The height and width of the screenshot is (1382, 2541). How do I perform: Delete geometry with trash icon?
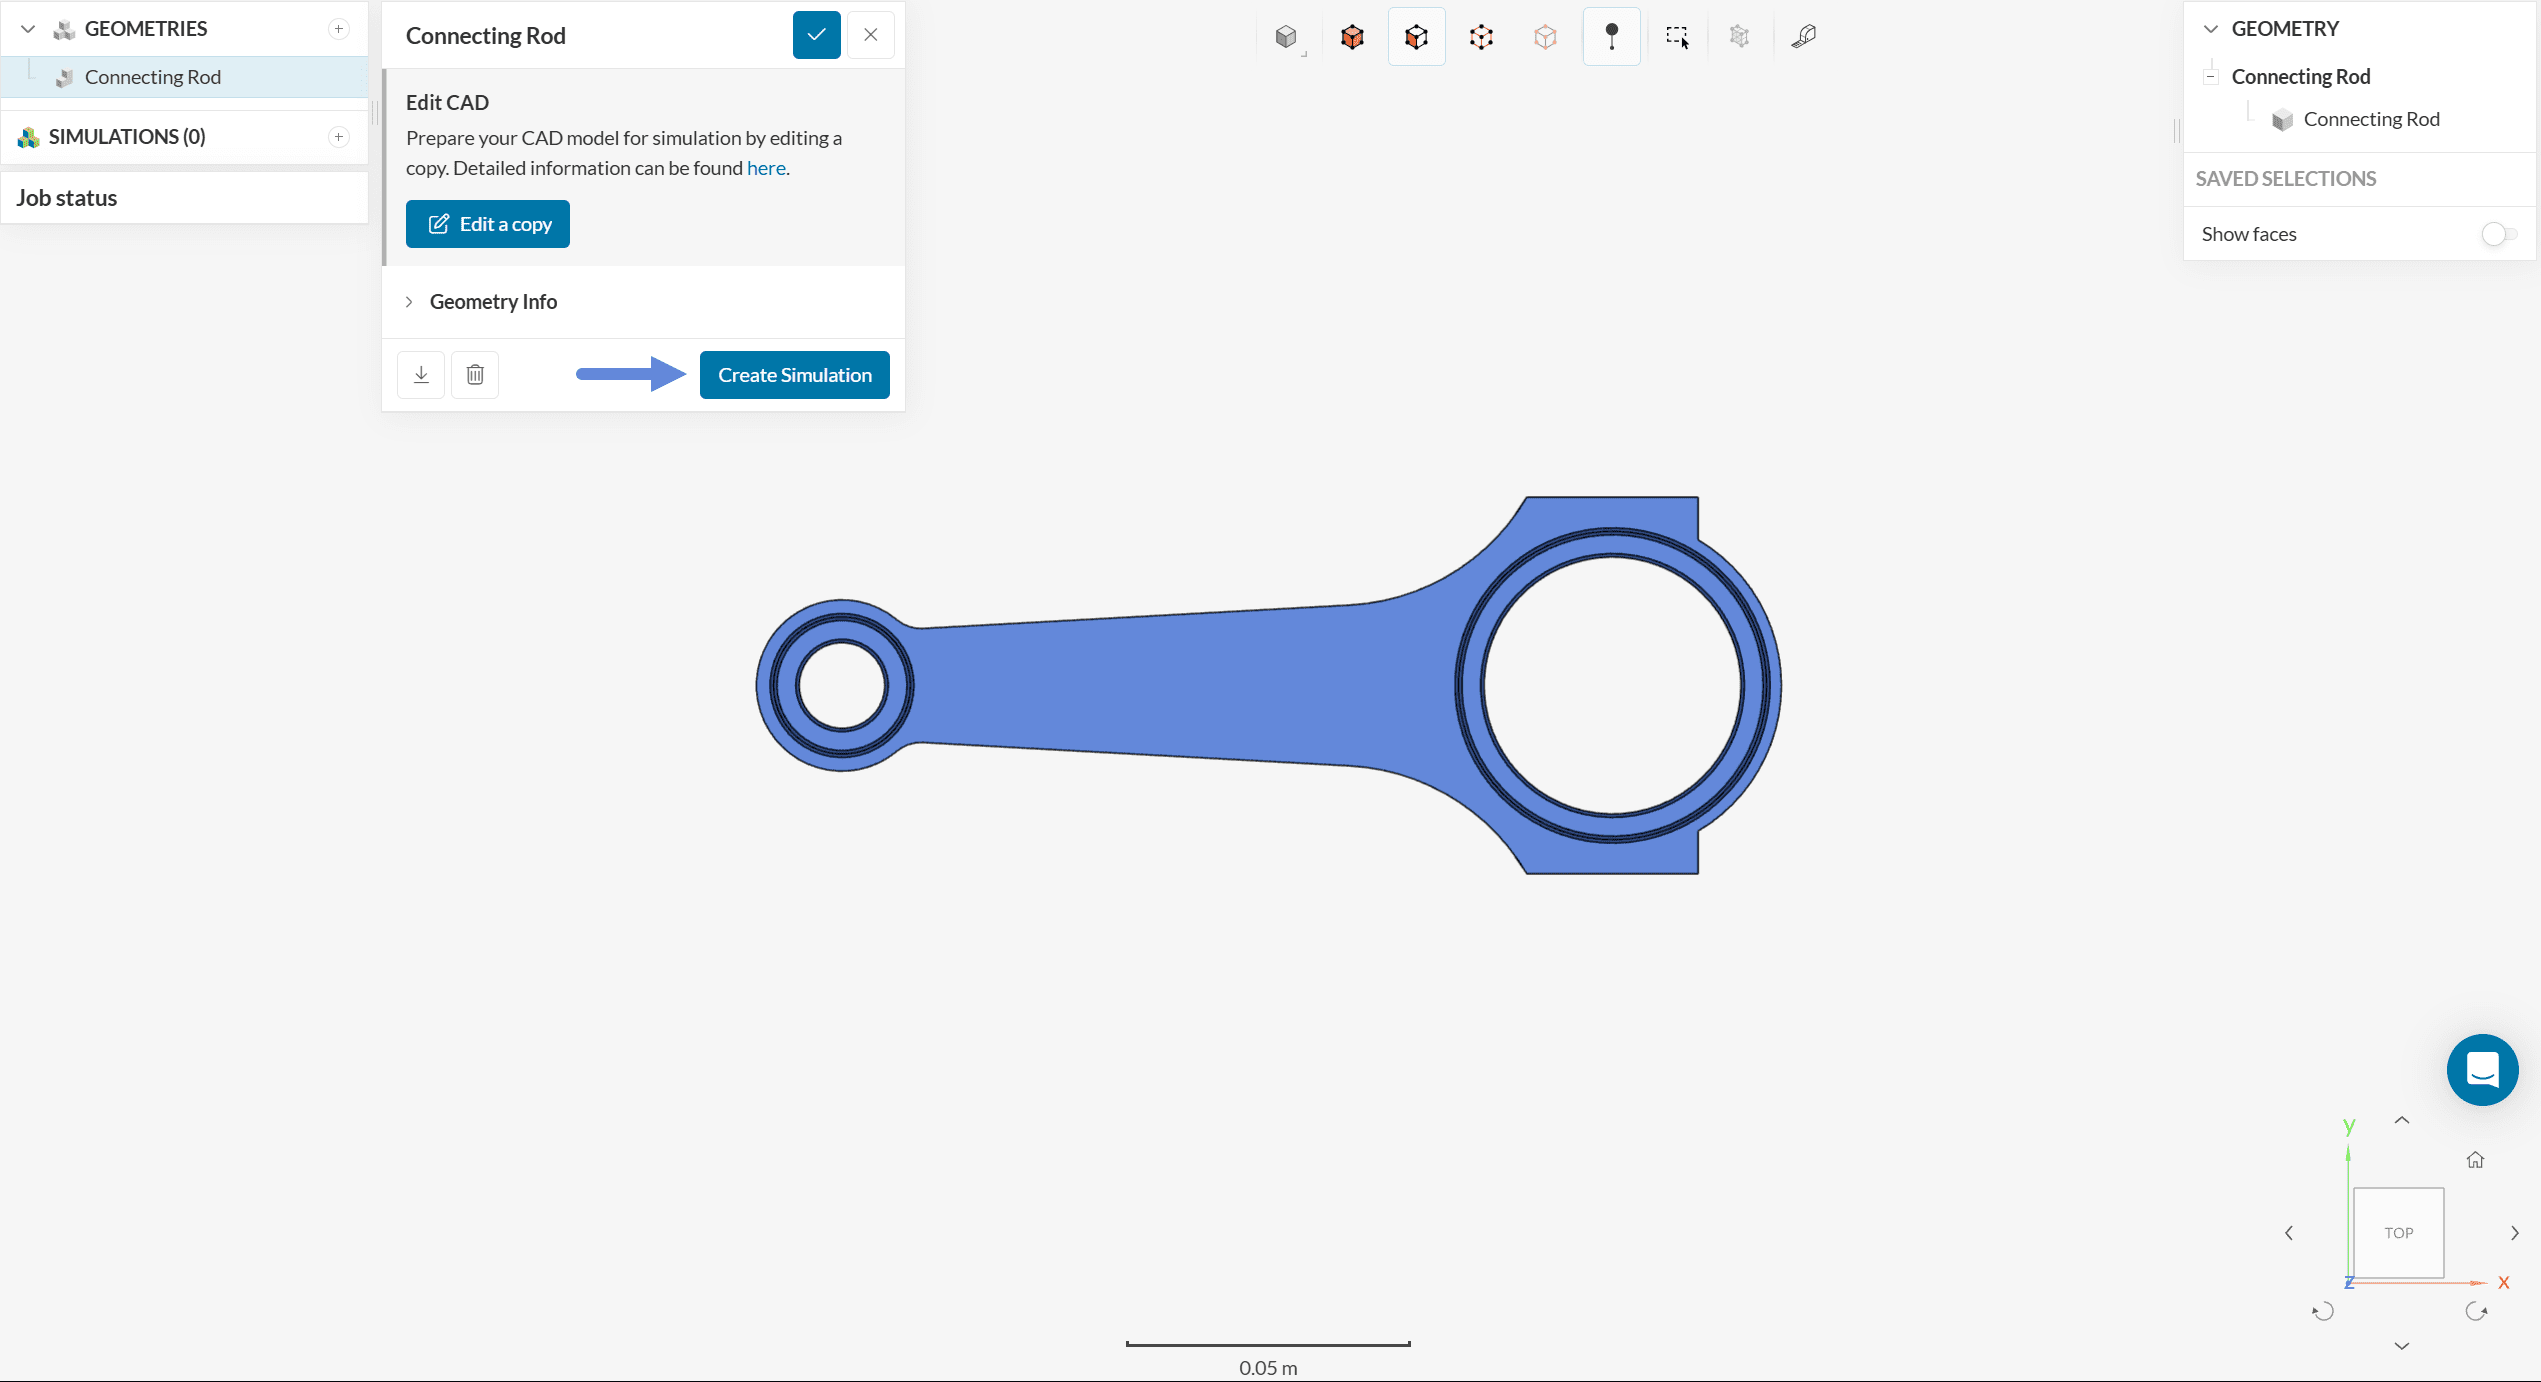click(x=475, y=375)
